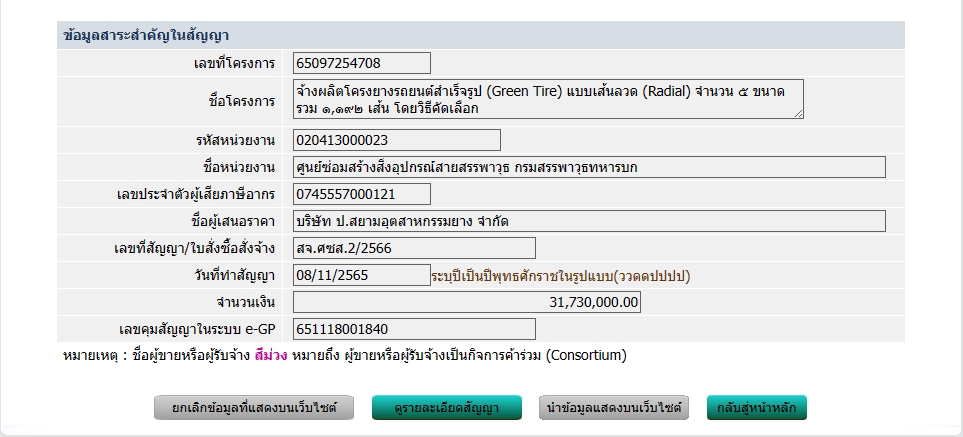Focus the ชื่อผู้เสนอราคา bidder name field
Viewport: 963px width, 437px height.
coord(589,221)
